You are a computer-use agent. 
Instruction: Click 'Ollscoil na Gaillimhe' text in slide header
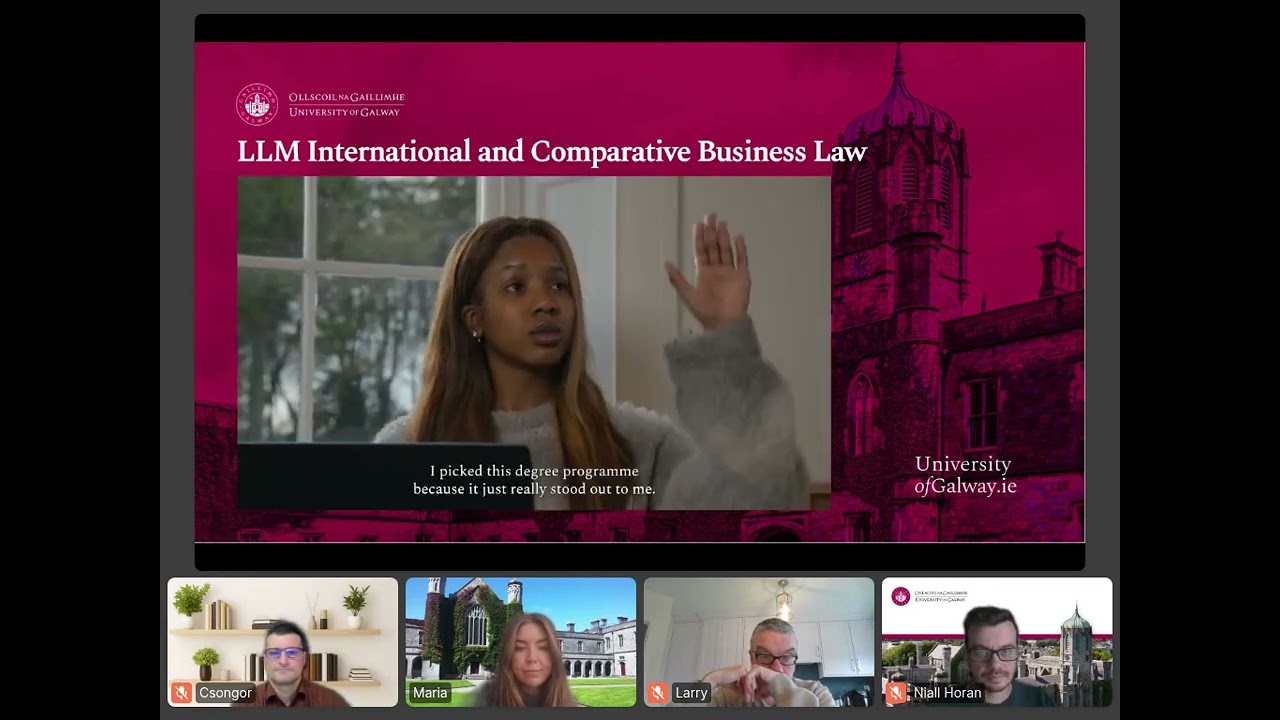346,97
